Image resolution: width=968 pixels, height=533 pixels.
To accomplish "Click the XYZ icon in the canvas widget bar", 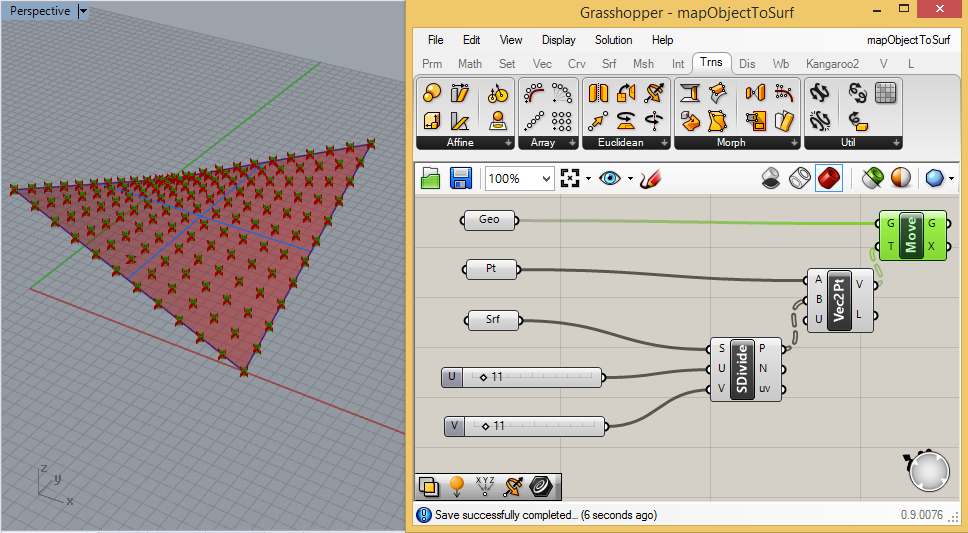I will tap(485, 487).
